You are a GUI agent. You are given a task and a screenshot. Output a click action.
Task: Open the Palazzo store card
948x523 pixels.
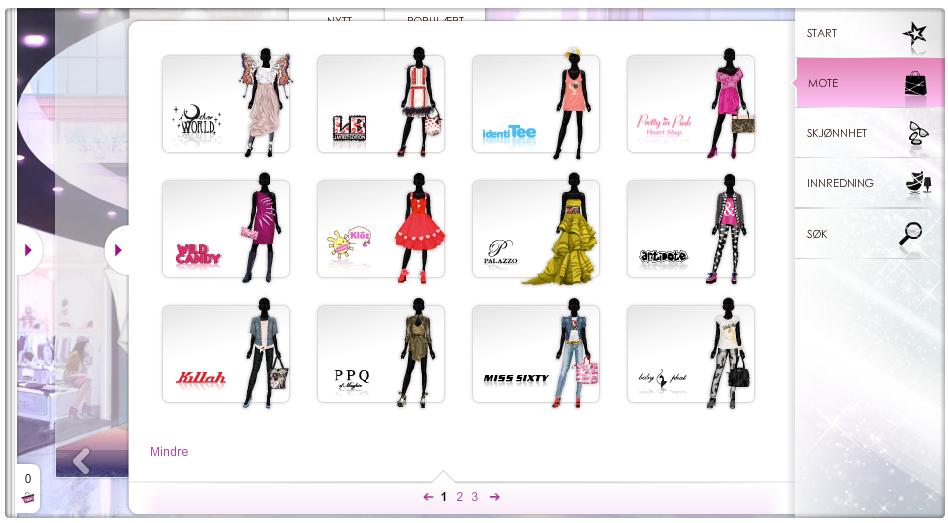click(536, 229)
